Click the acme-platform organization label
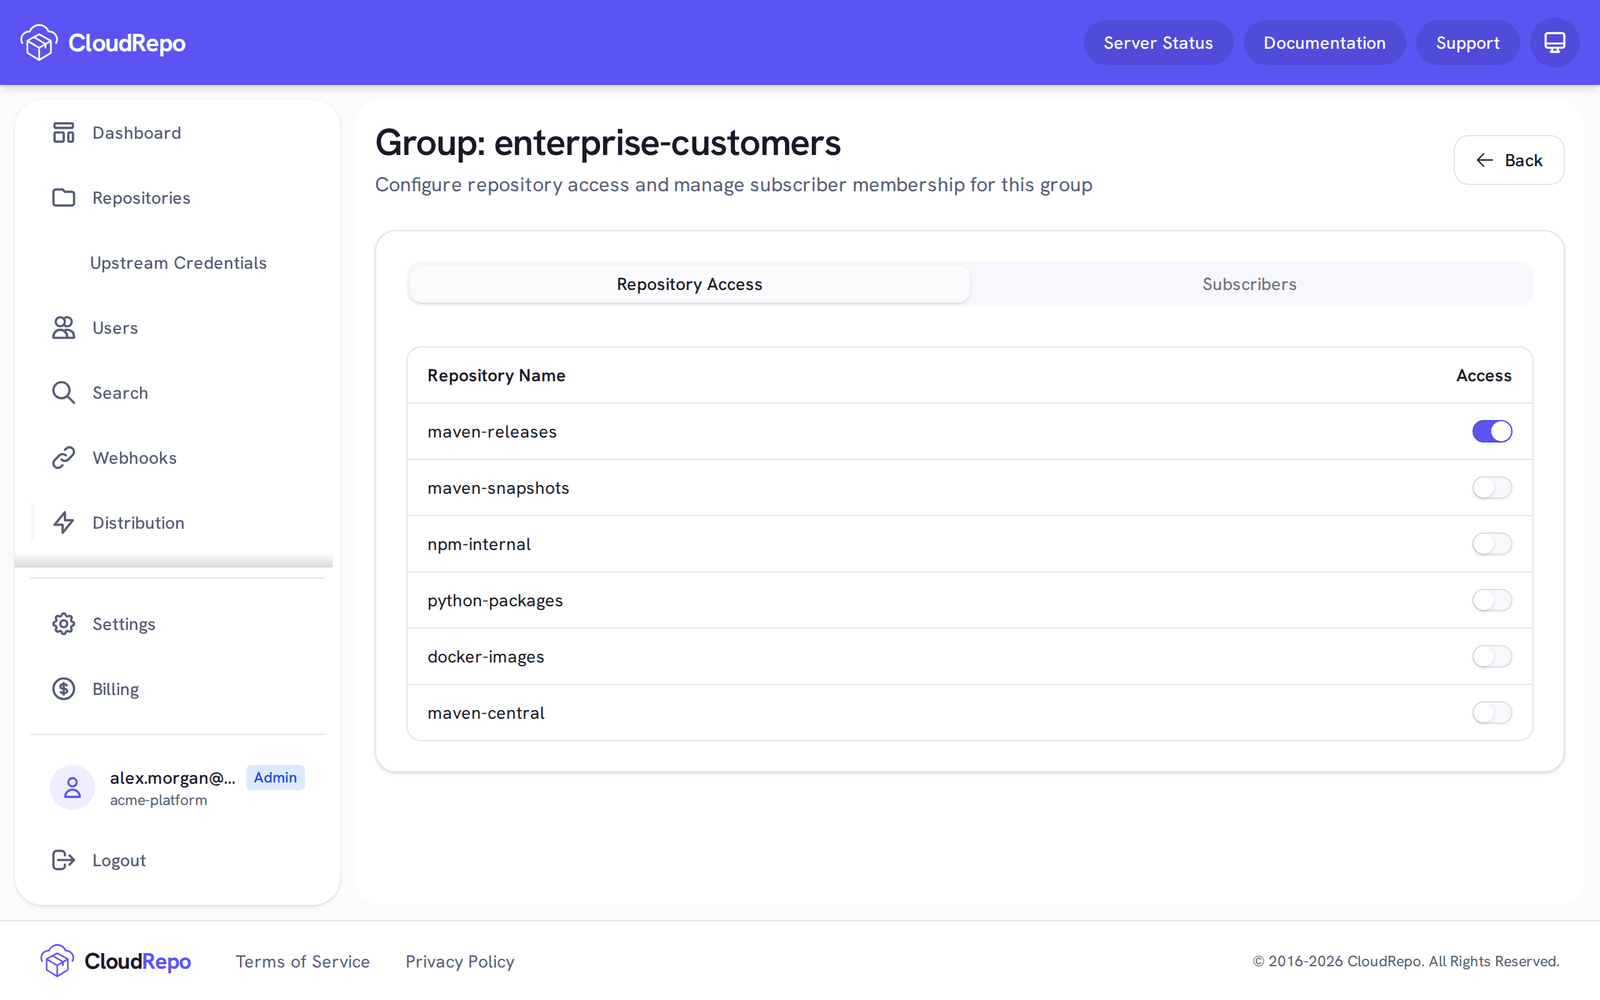1600x1000 pixels. click(159, 800)
